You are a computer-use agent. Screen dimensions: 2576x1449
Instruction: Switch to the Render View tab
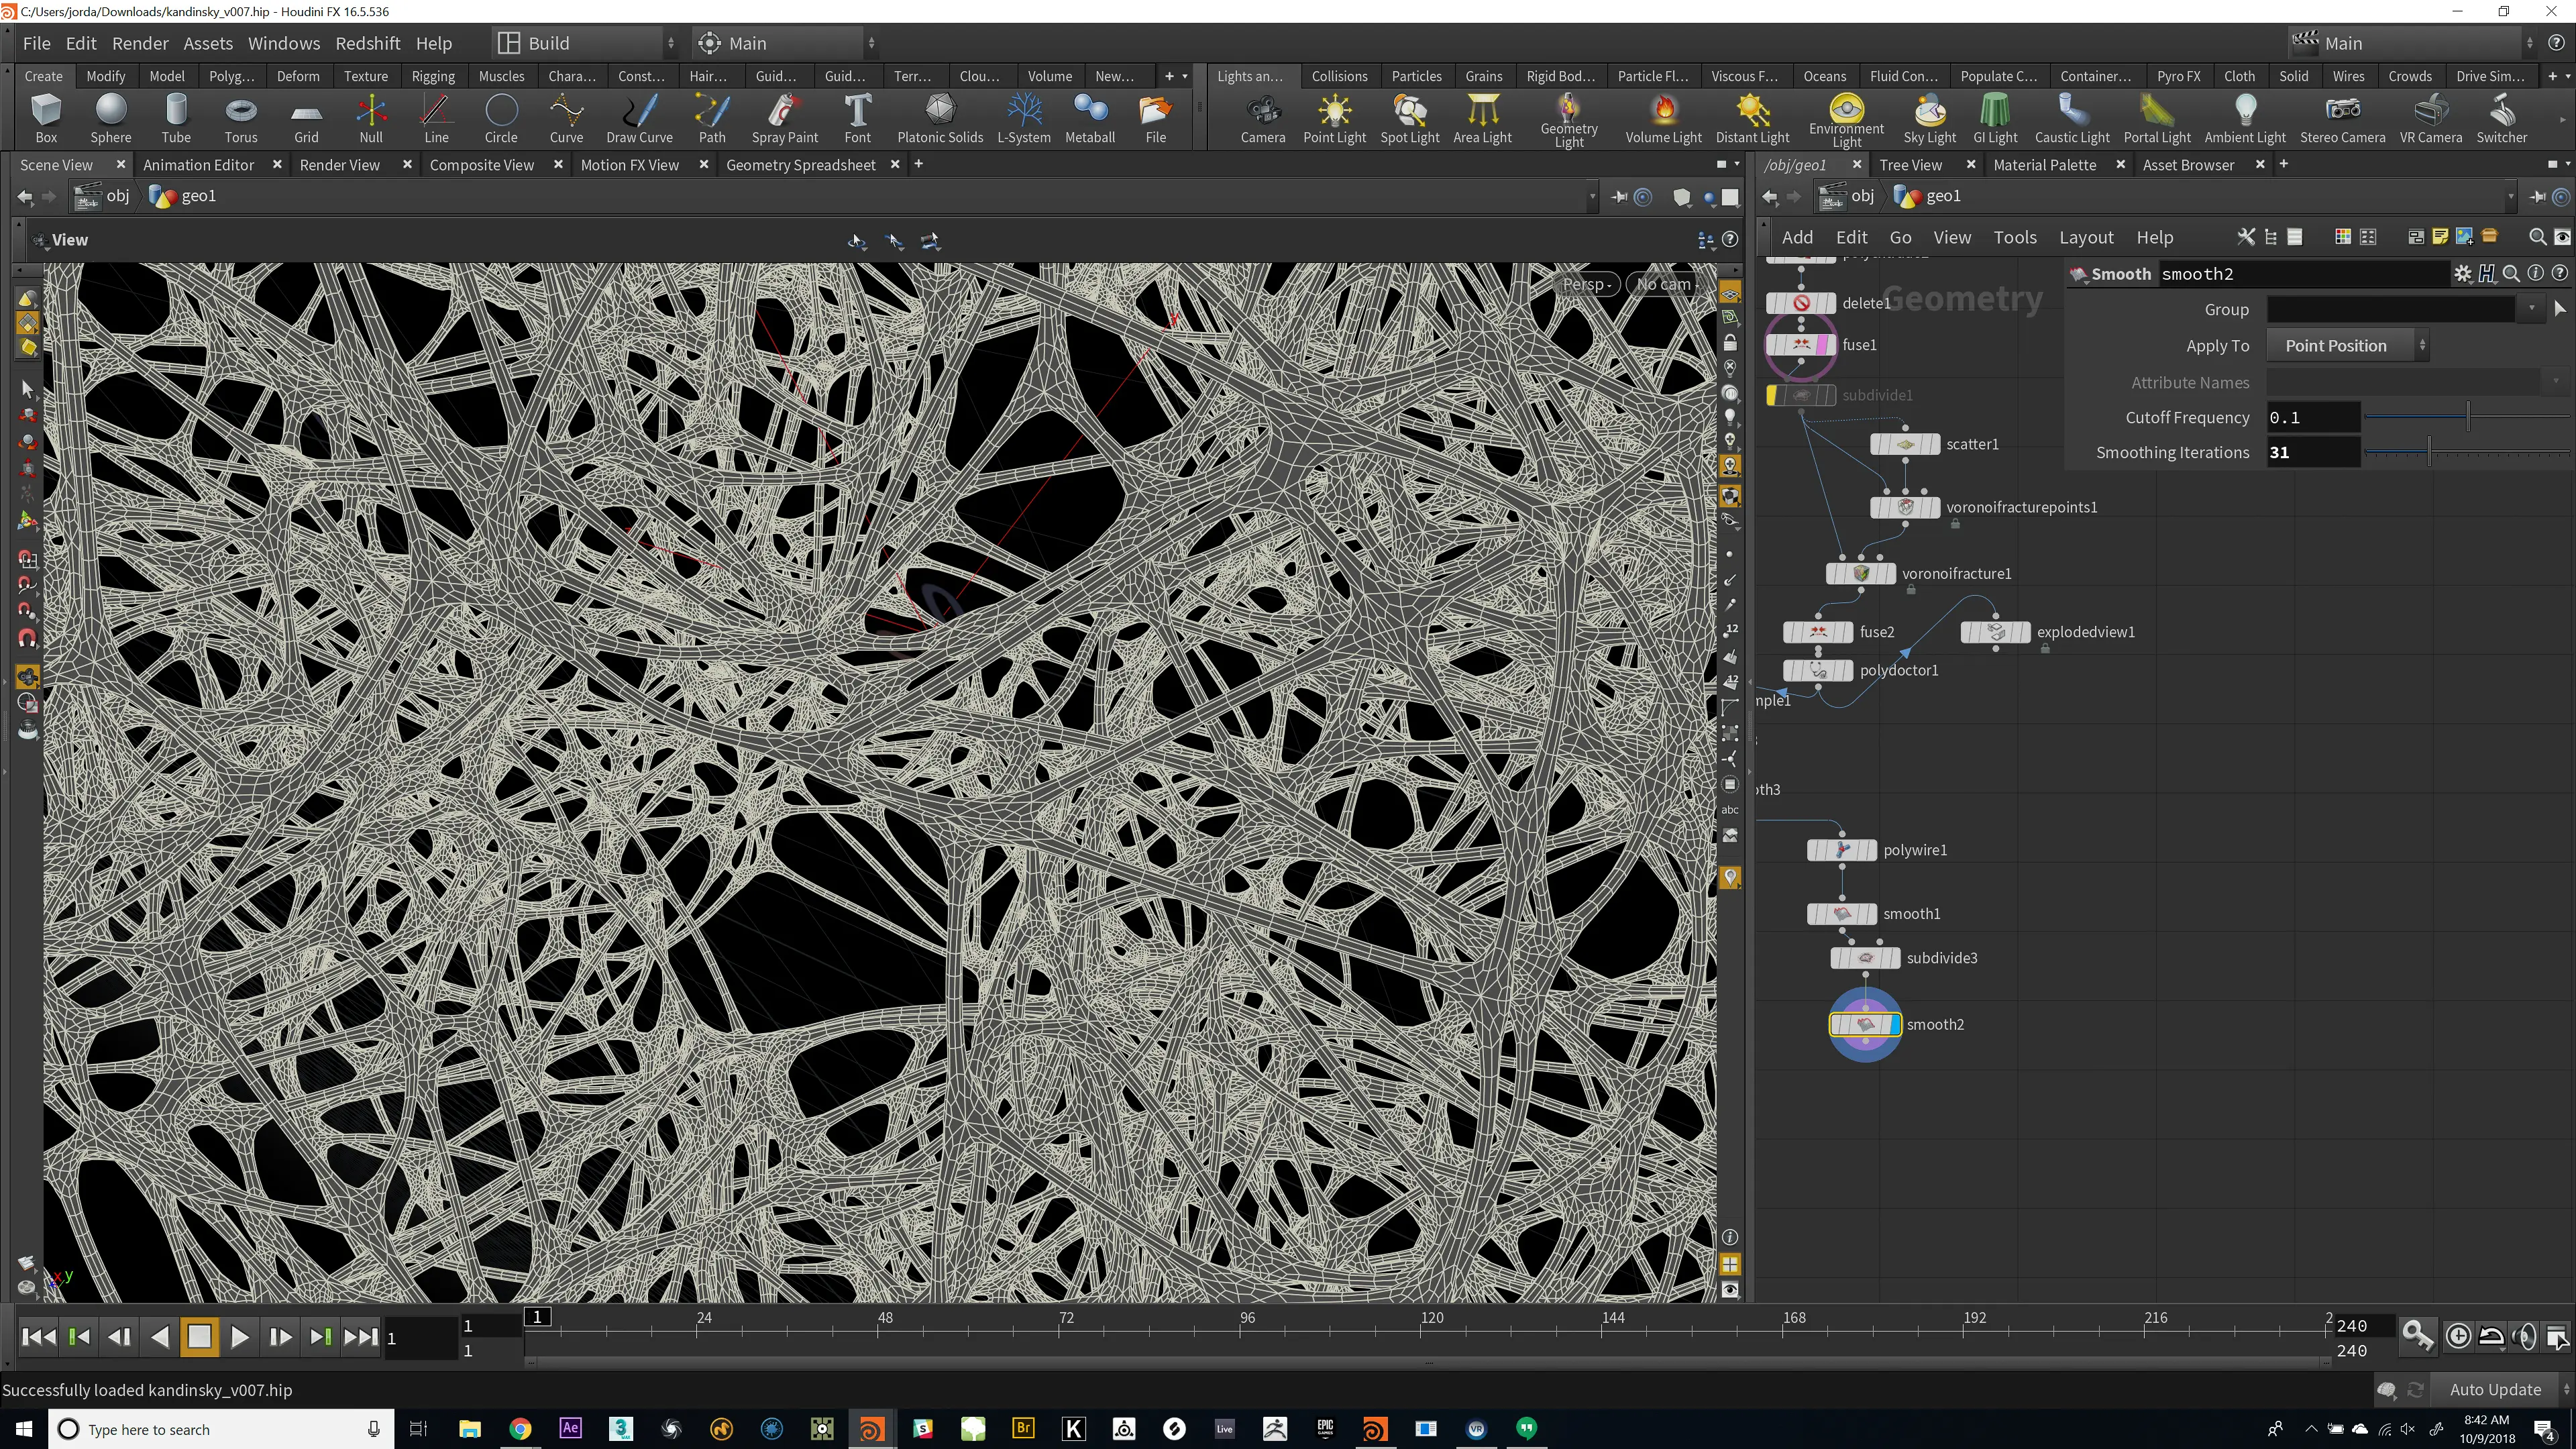[339, 165]
